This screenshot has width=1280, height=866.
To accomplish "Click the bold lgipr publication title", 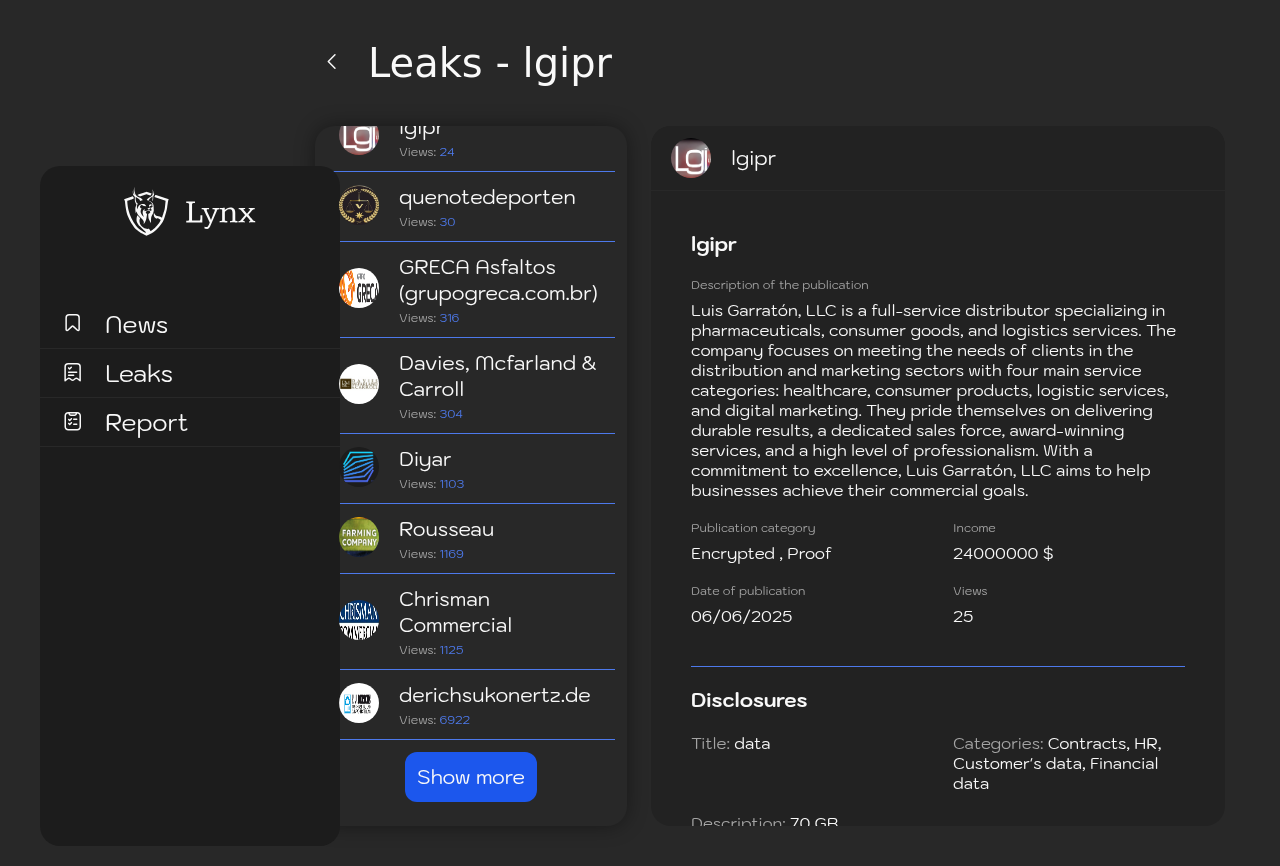I will 713,245.
